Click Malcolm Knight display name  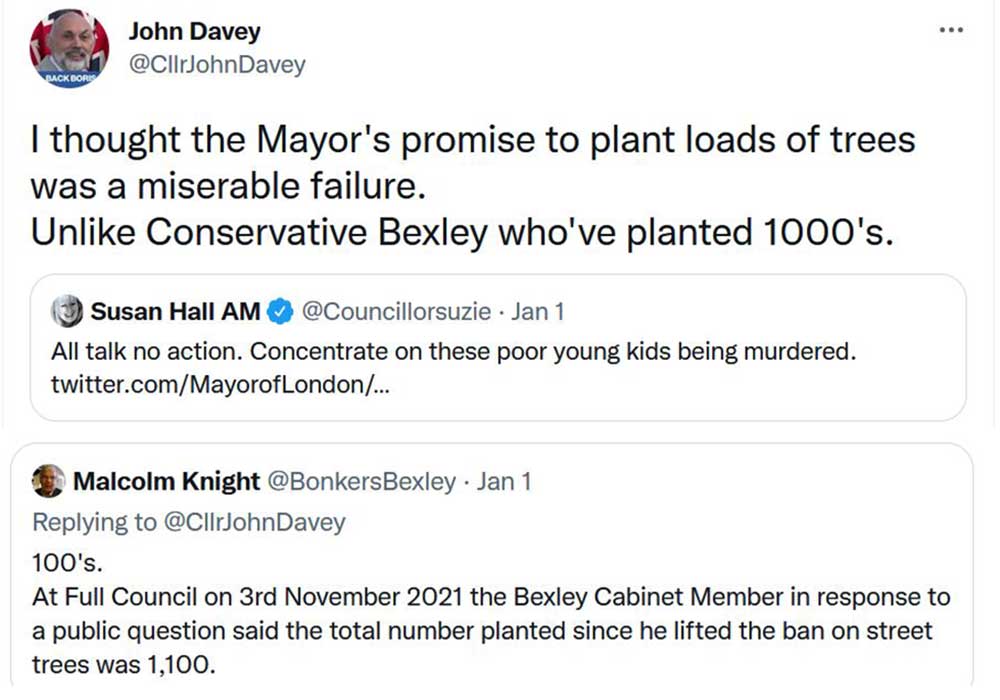(166, 482)
